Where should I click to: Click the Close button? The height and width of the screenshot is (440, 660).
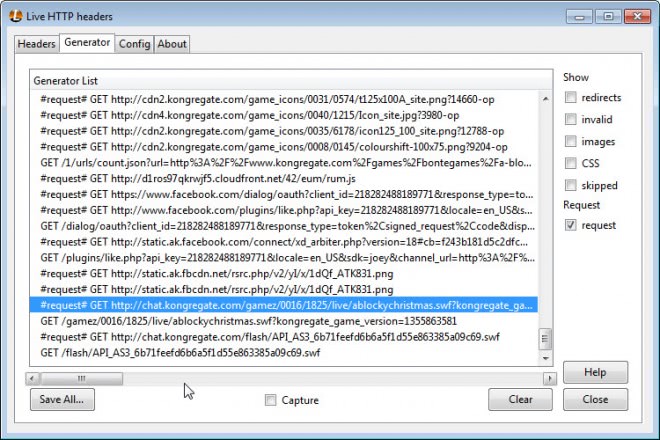click(595, 399)
